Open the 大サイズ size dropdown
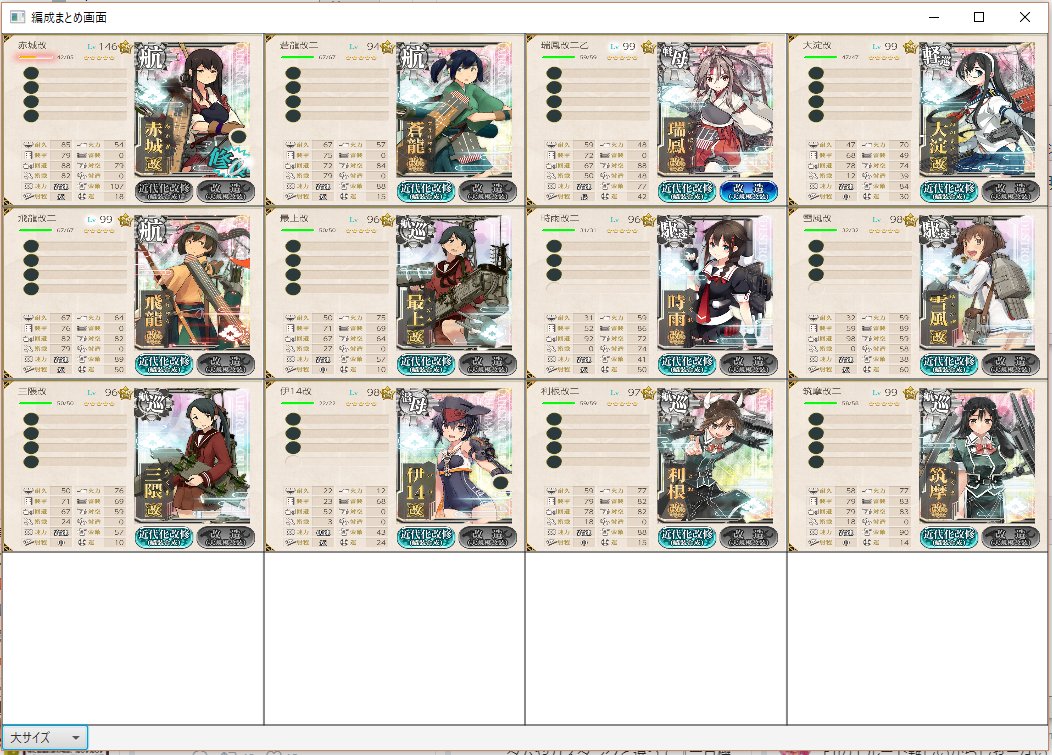The image size is (1052, 755). click(x=45, y=737)
